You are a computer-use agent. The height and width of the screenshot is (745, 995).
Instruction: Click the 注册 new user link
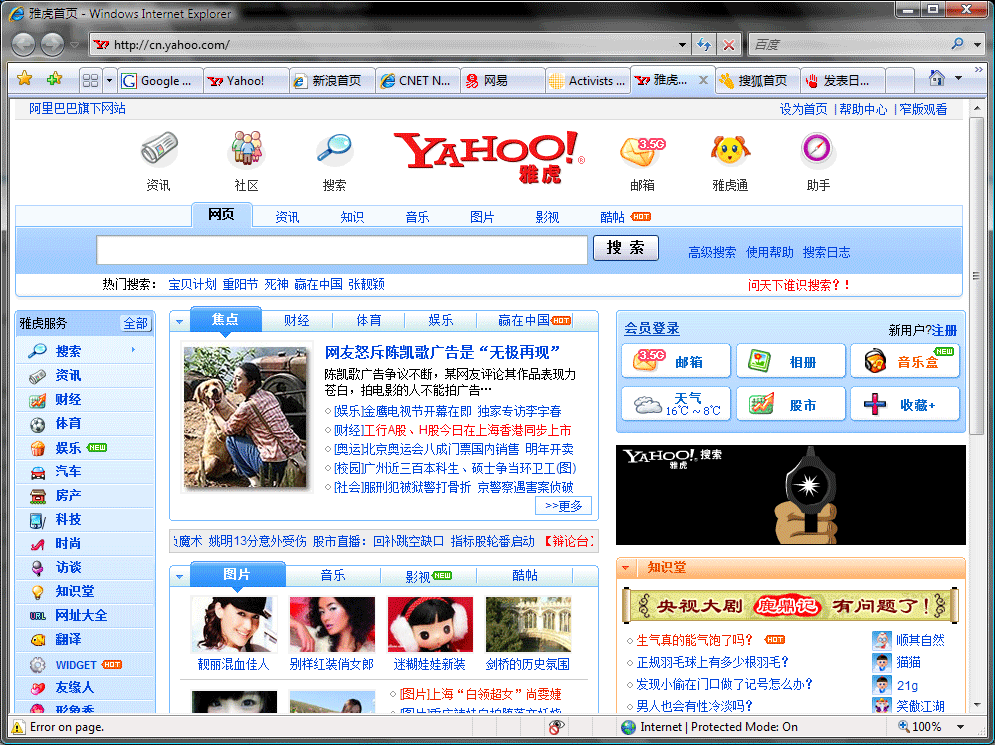[944, 330]
